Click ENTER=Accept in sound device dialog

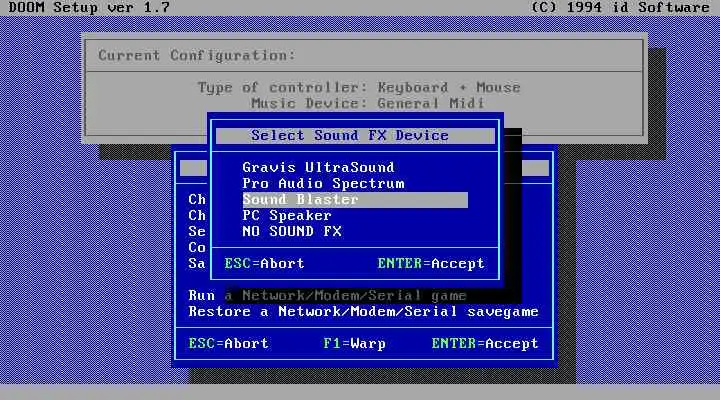[431, 264]
